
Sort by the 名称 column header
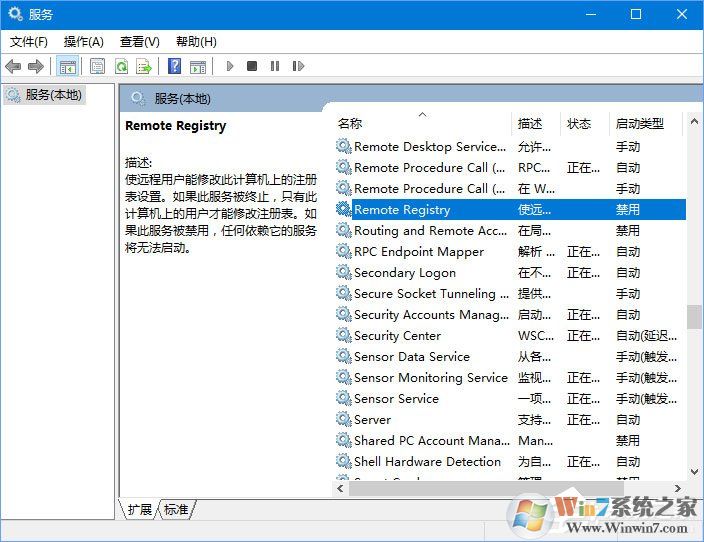pyautogui.click(x=350, y=123)
